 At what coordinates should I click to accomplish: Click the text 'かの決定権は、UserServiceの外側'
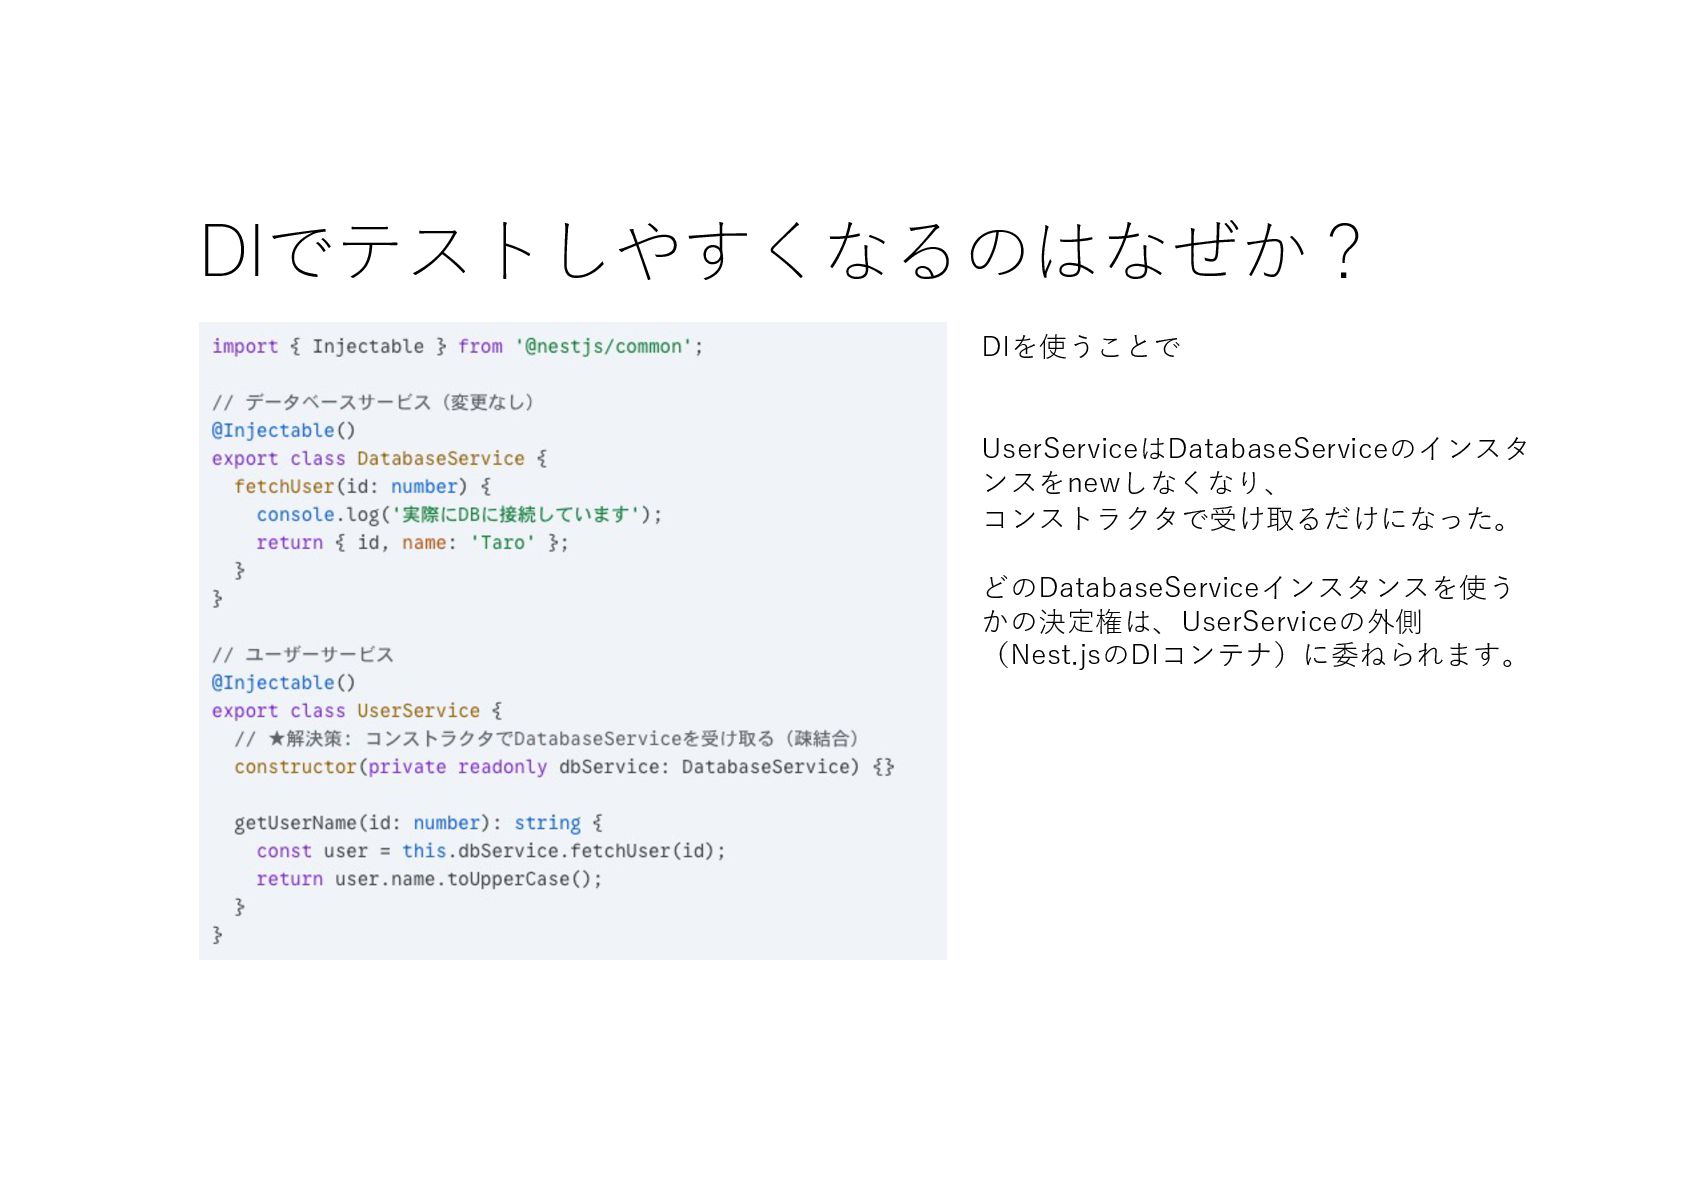click(1202, 621)
